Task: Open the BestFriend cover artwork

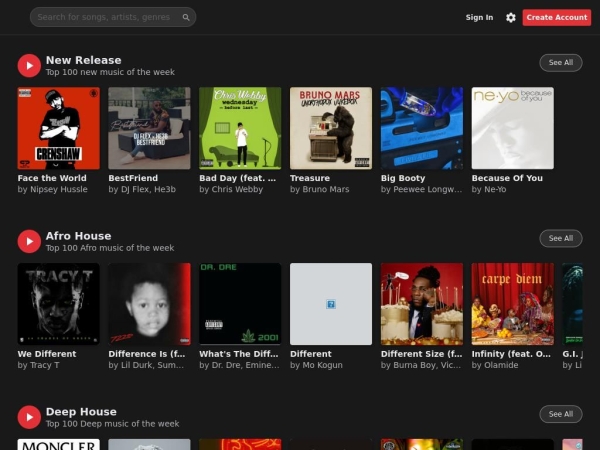Action: (149, 128)
